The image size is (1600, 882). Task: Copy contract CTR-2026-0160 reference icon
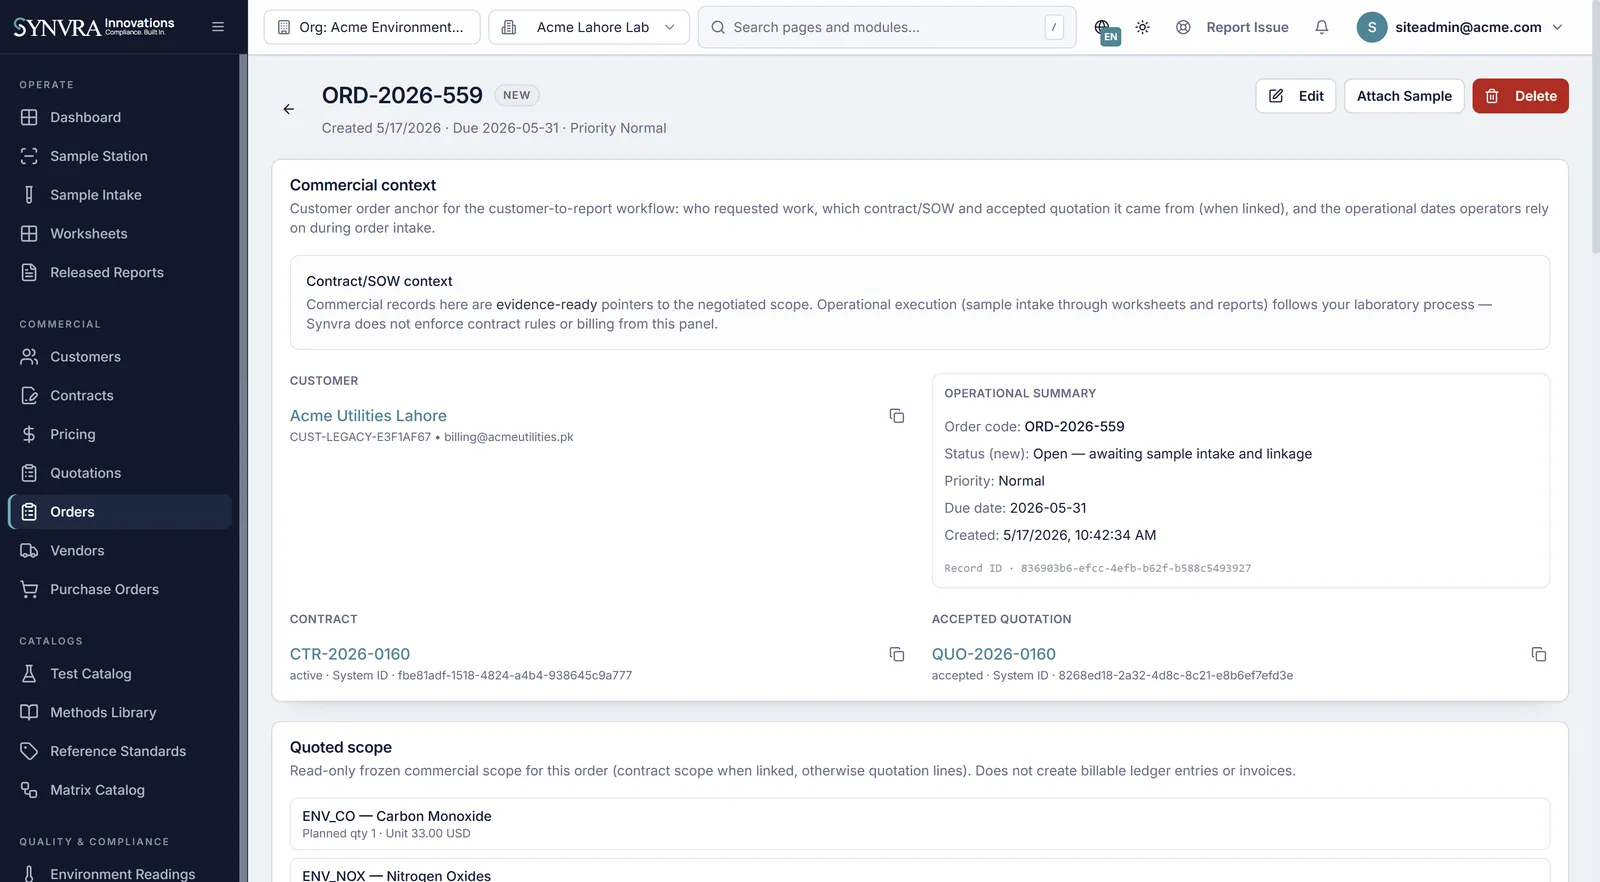(897, 654)
